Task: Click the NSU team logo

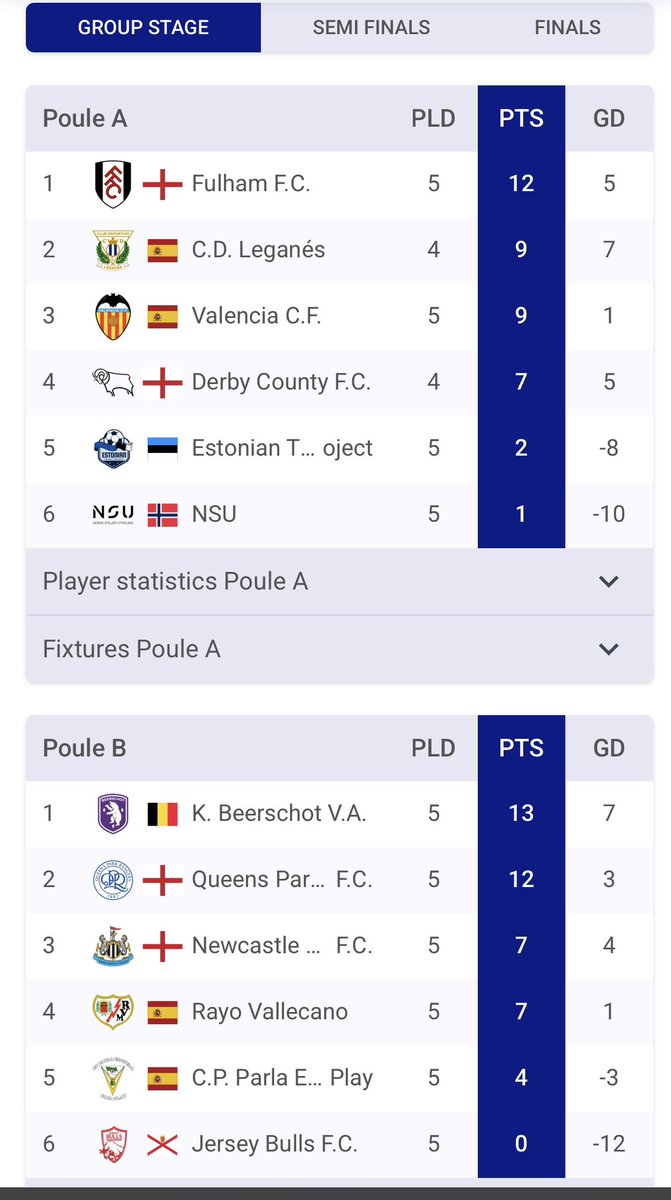Action: pyautogui.click(x=113, y=514)
